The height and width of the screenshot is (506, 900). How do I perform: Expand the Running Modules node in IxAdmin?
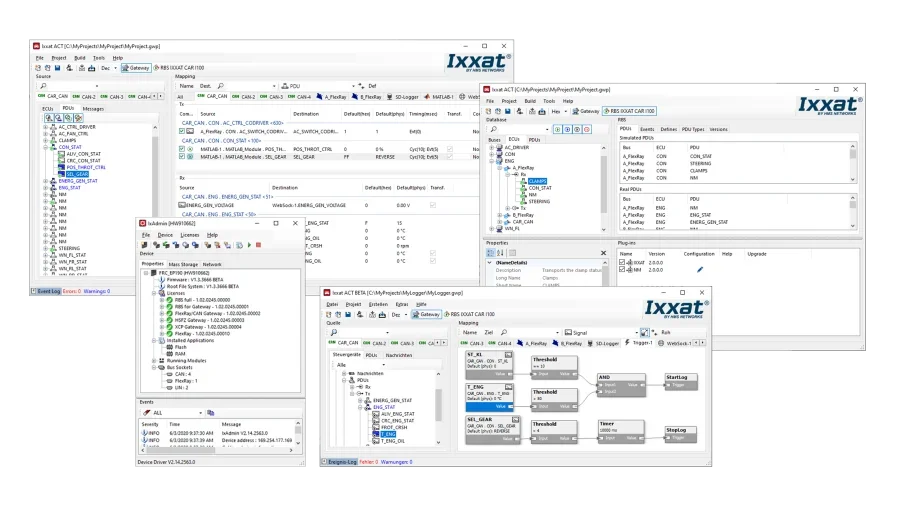tap(154, 361)
